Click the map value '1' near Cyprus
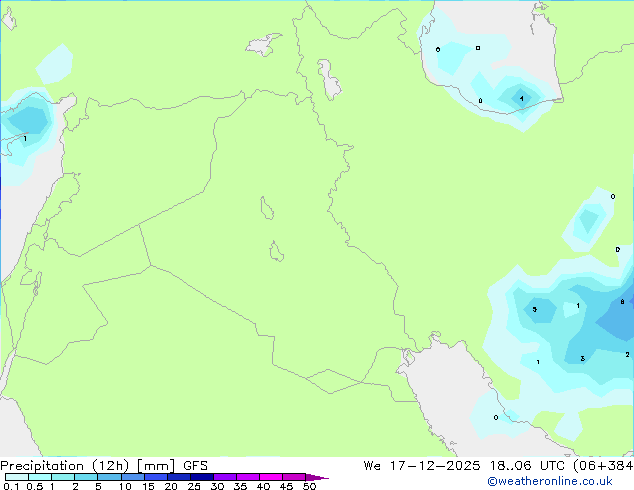 coord(25,139)
